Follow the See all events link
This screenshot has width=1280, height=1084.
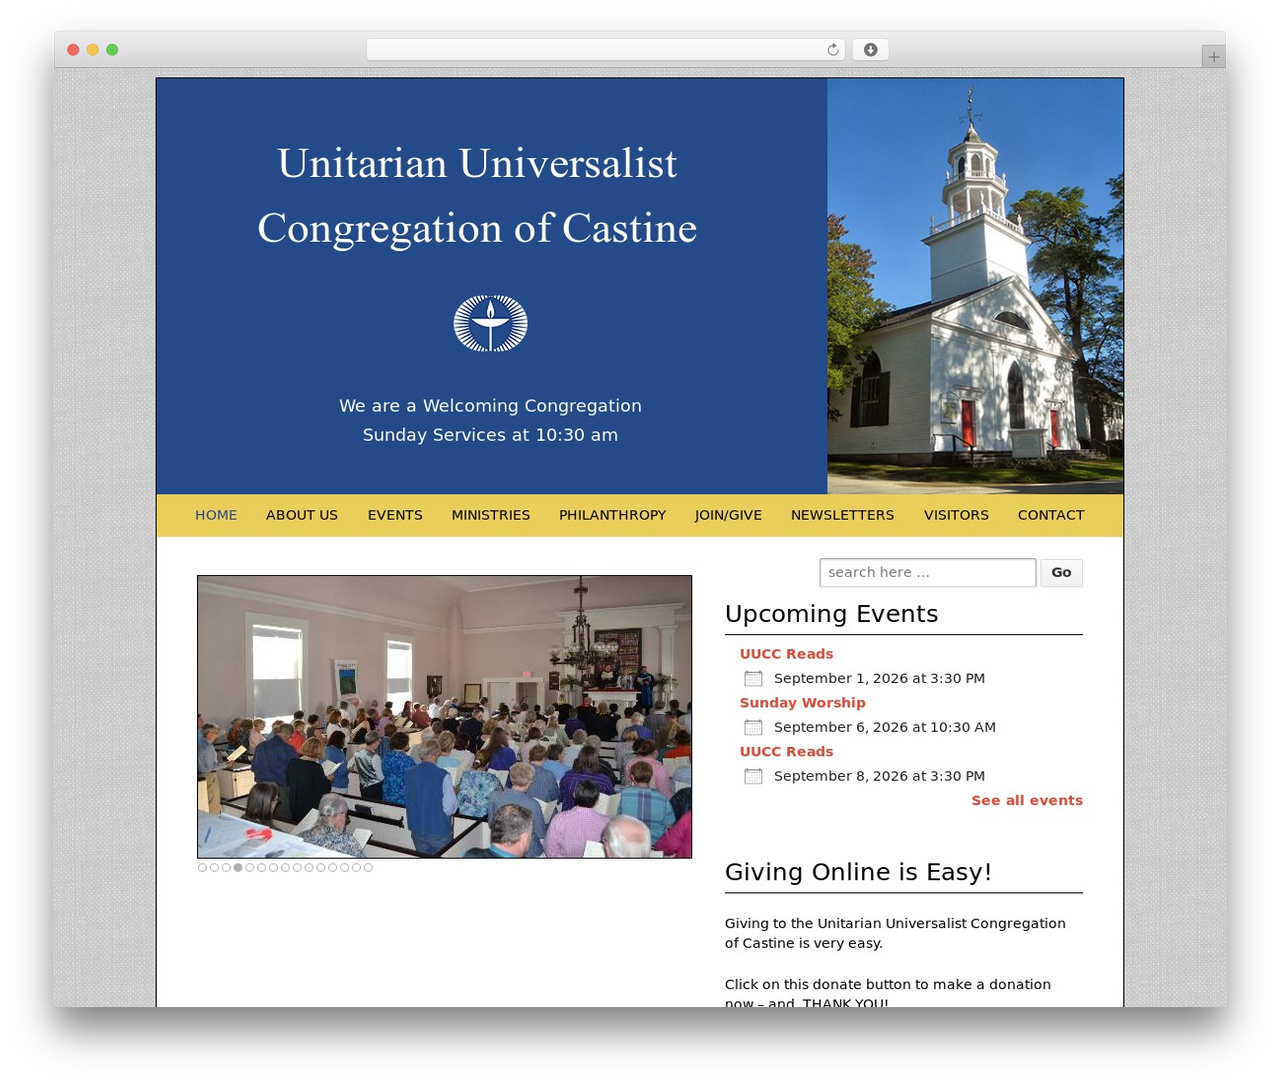[x=1027, y=801]
